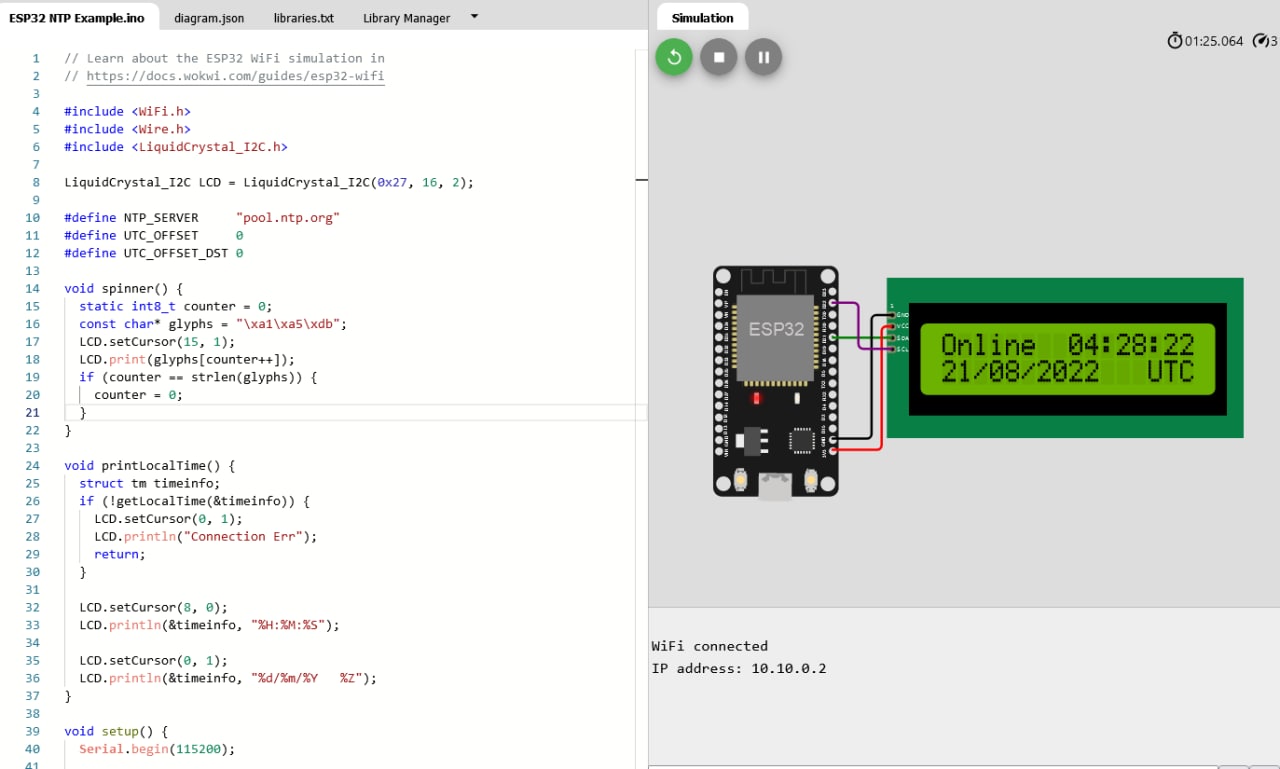Click the simulation timer stopwatch icon
The width and height of the screenshot is (1280, 769).
[x=1175, y=41]
